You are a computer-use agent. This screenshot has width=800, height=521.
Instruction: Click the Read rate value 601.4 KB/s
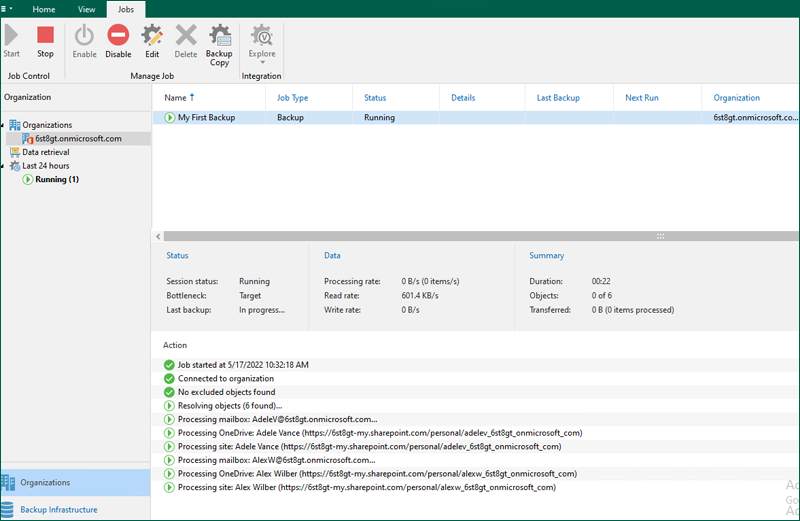click(419, 295)
